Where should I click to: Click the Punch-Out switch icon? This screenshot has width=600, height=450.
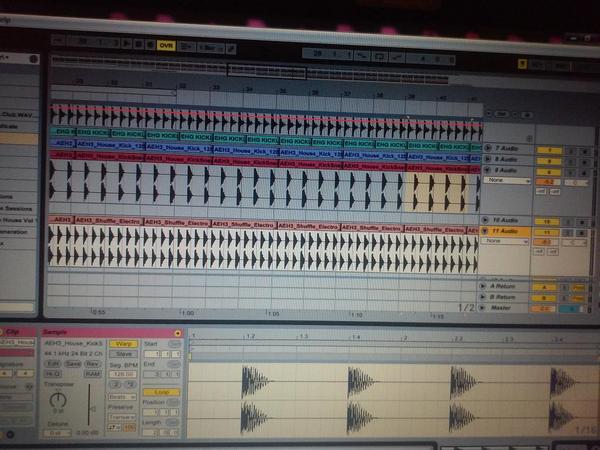pyautogui.click(x=397, y=57)
